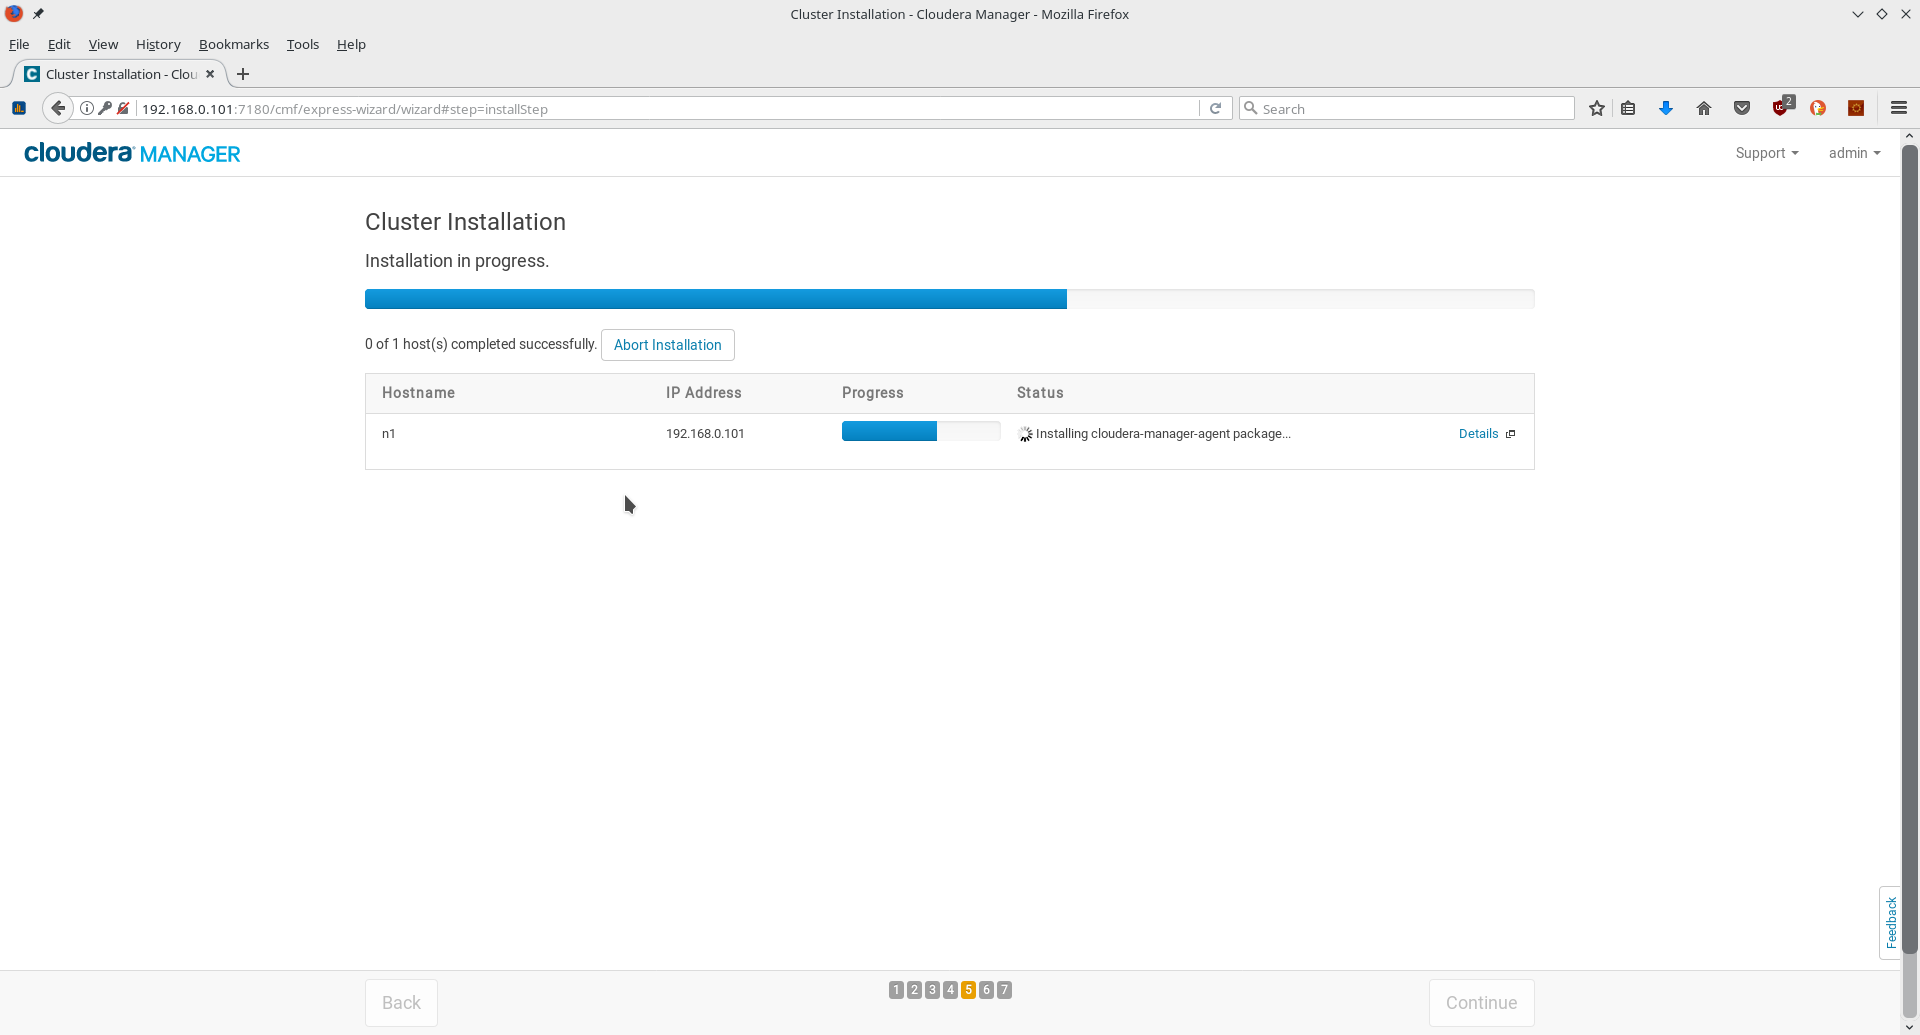This screenshot has height=1035, width=1920.
Task: Click the IP Address column header
Action: (704, 393)
